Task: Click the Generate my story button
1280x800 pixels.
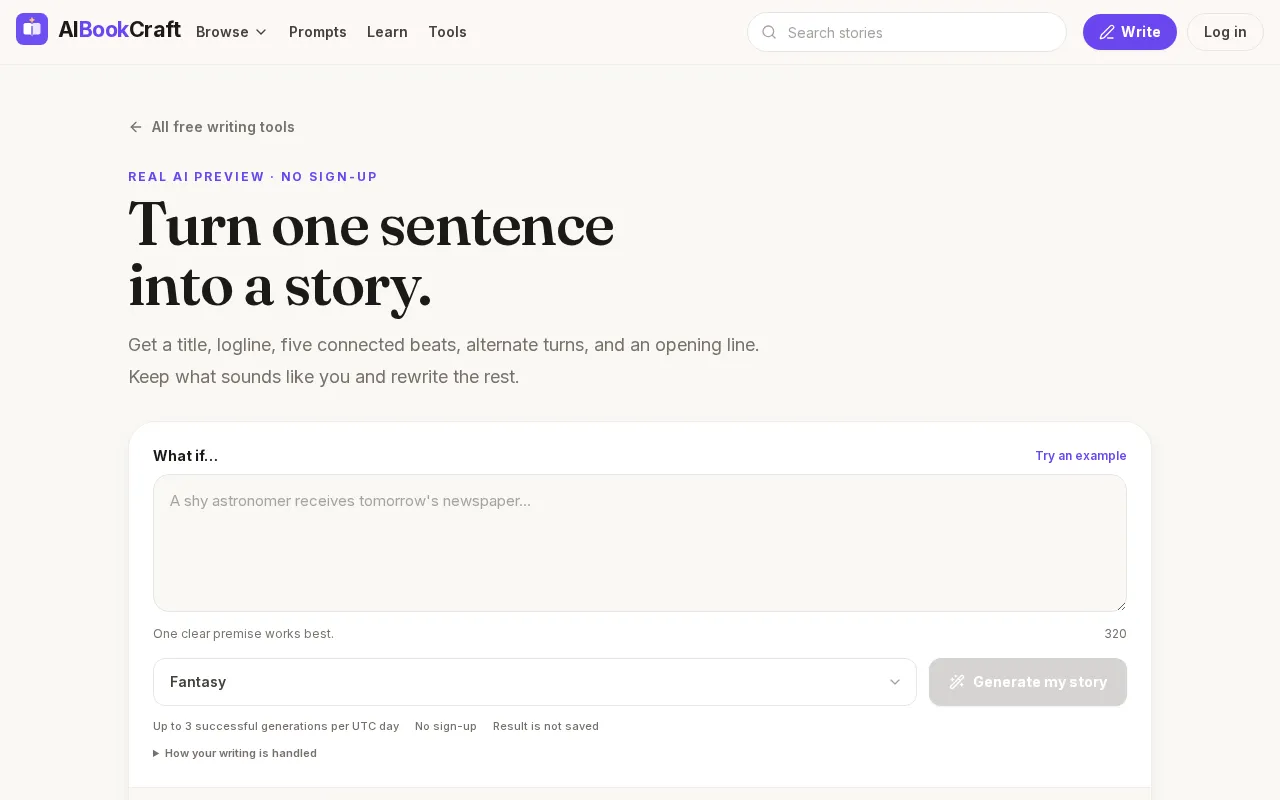Action: 1028,682
